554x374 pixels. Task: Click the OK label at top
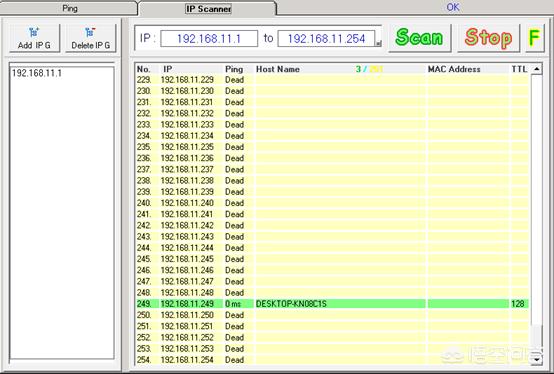pos(453,7)
